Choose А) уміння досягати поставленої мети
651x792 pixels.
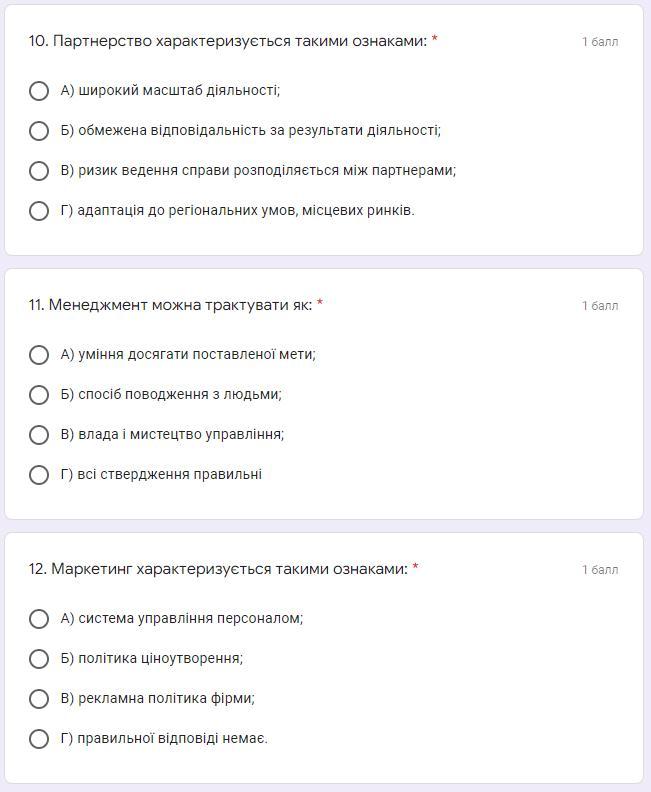click(x=39, y=355)
